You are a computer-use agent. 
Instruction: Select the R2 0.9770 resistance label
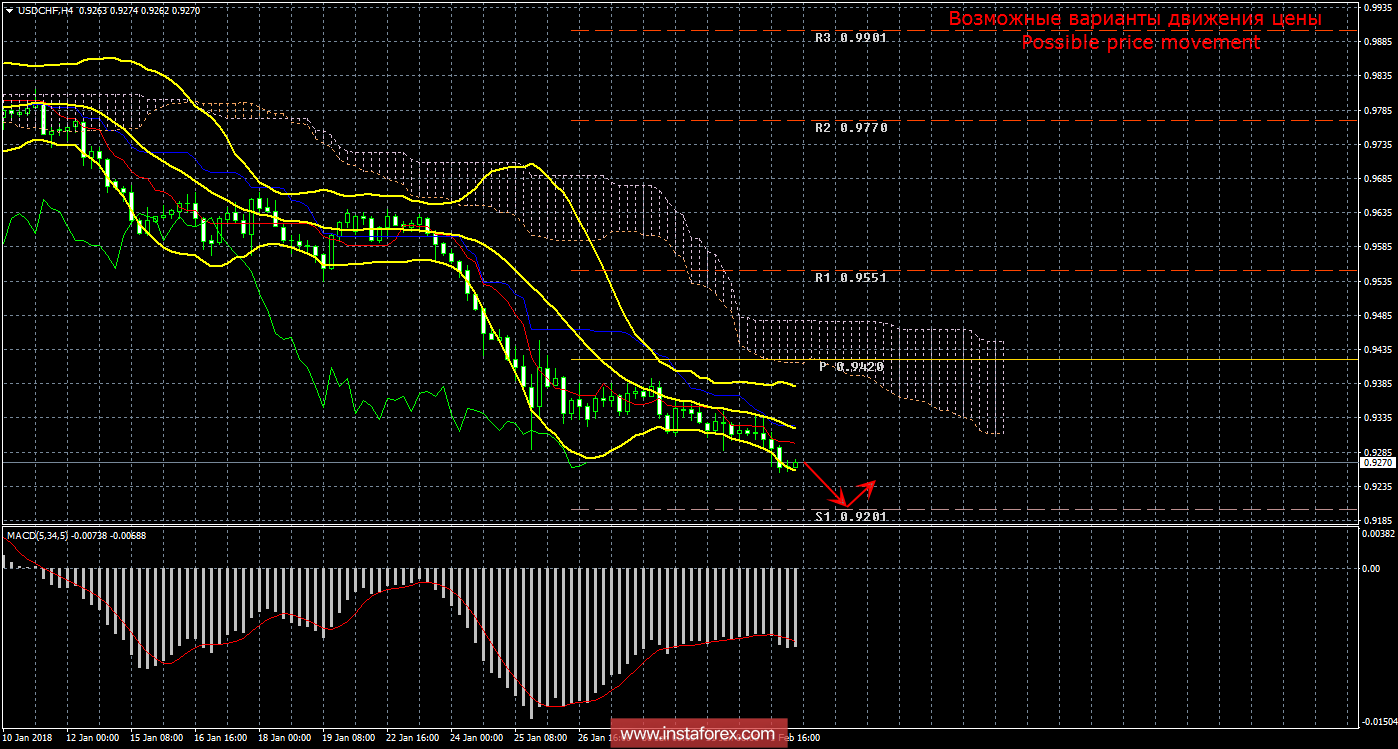850,128
